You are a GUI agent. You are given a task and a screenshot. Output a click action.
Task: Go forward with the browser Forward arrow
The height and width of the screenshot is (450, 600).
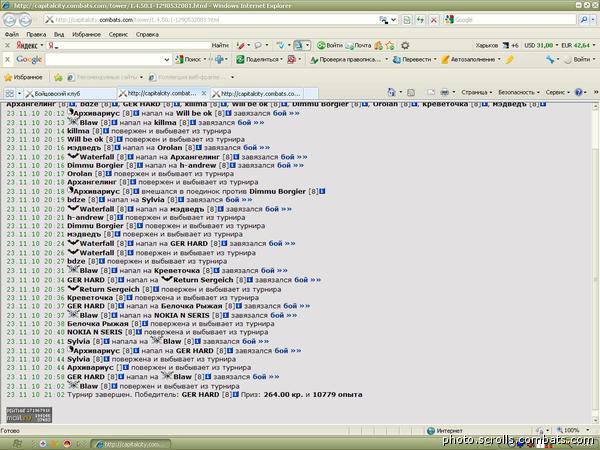(x=25, y=20)
